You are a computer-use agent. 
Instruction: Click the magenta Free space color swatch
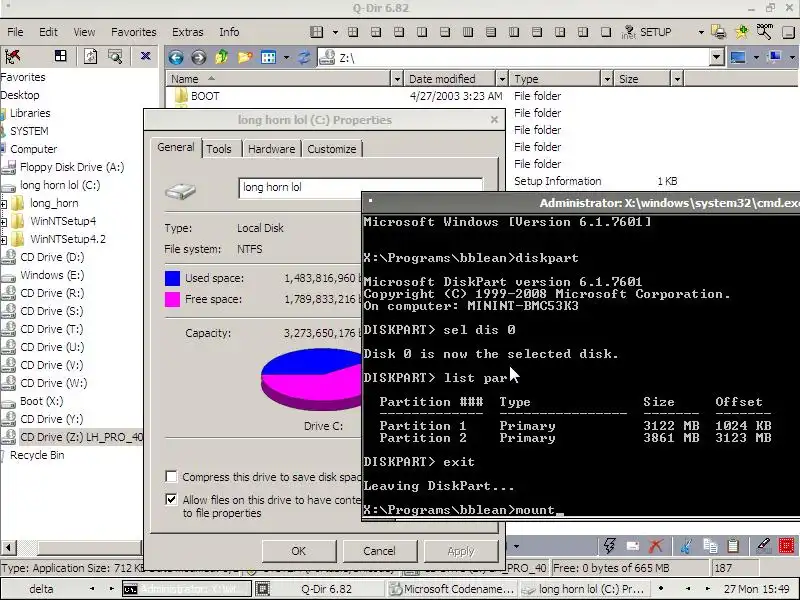tap(172, 299)
